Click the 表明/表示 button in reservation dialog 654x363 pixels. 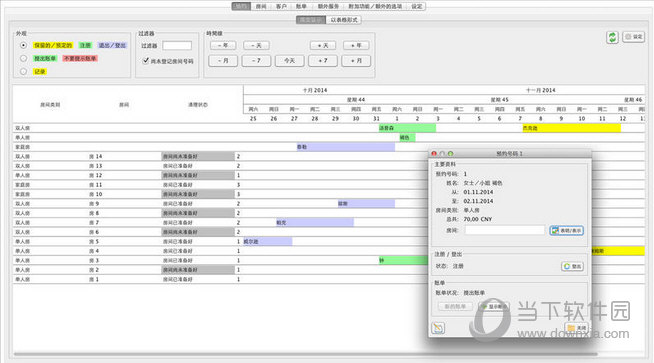(566, 230)
